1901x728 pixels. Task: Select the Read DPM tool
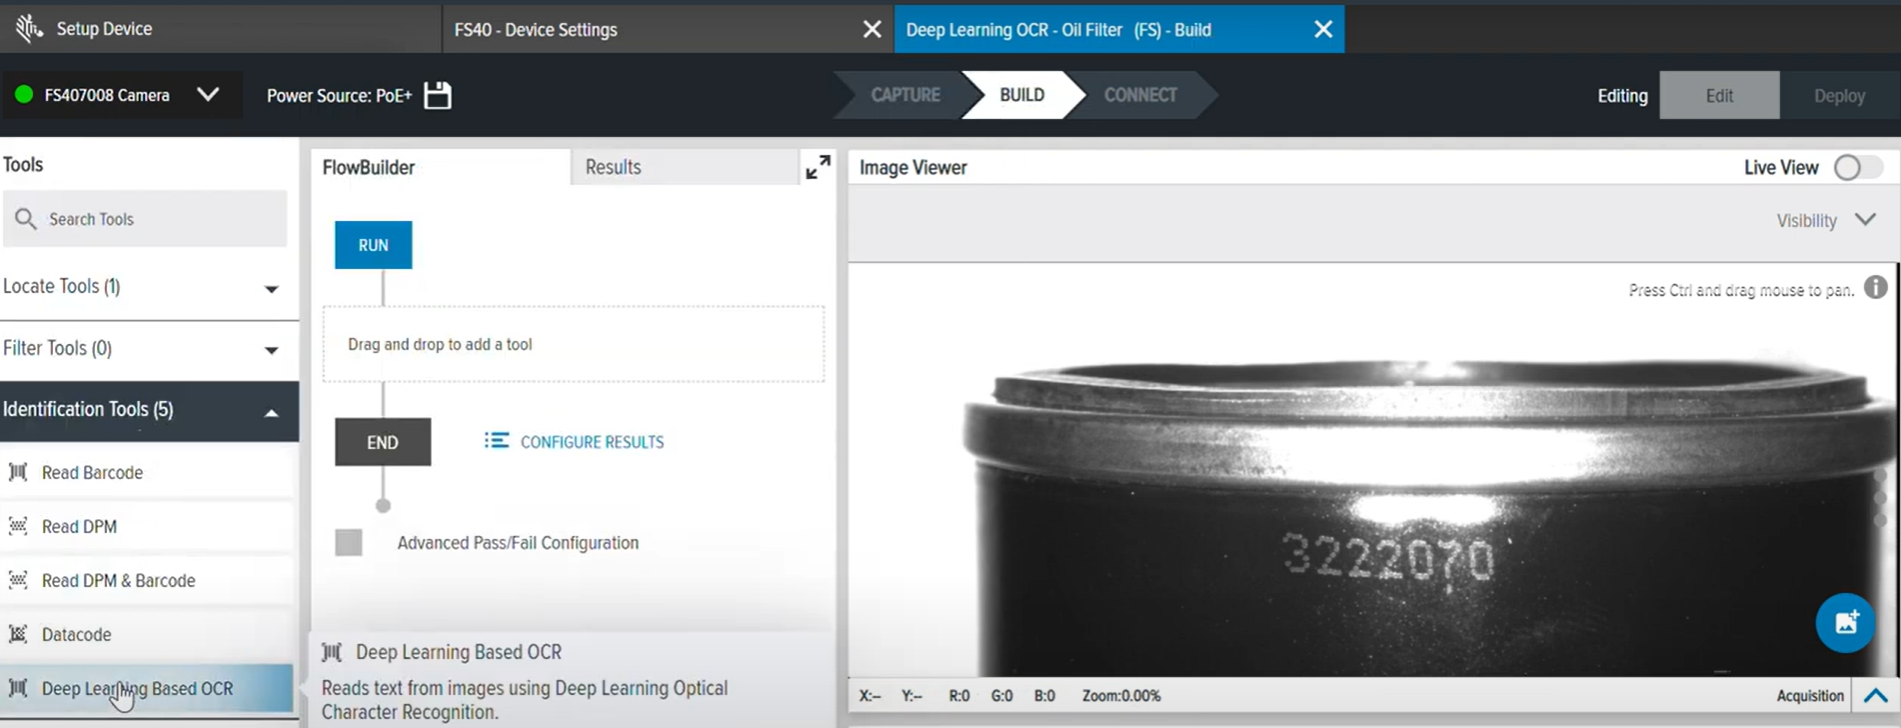[x=79, y=527]
